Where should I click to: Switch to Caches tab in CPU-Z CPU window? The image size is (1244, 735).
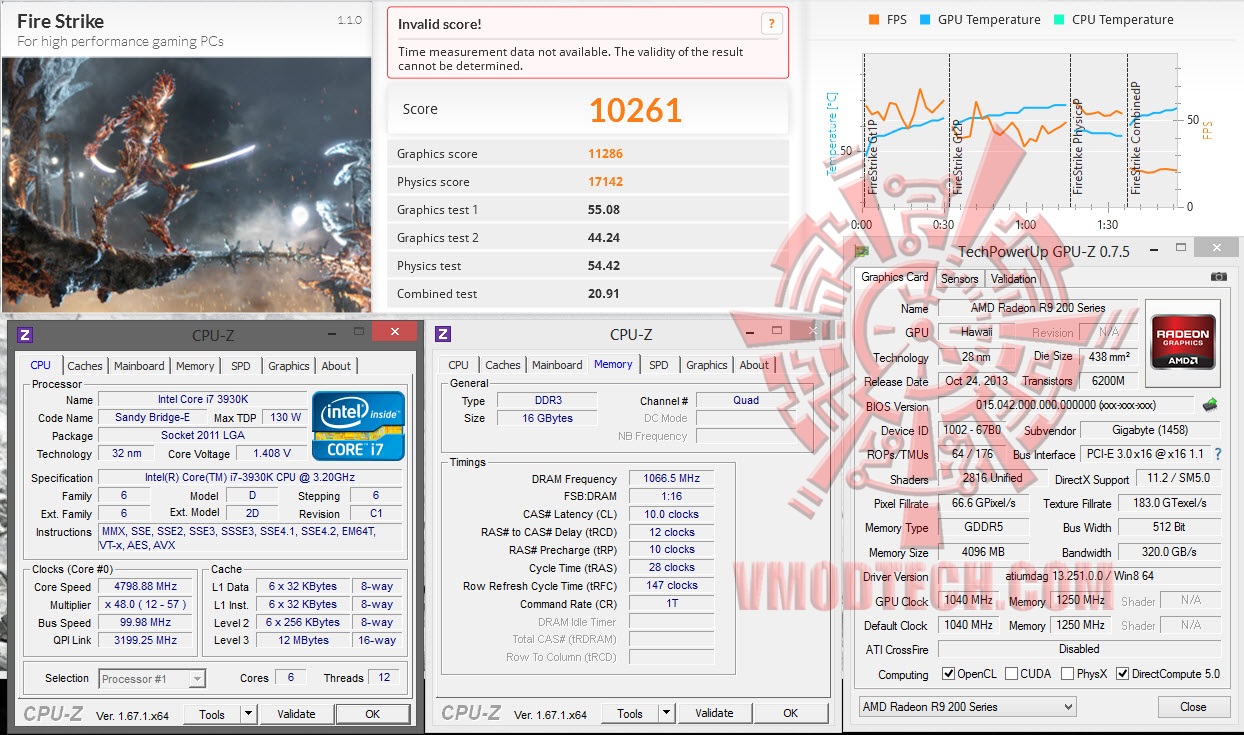point(84,366)
